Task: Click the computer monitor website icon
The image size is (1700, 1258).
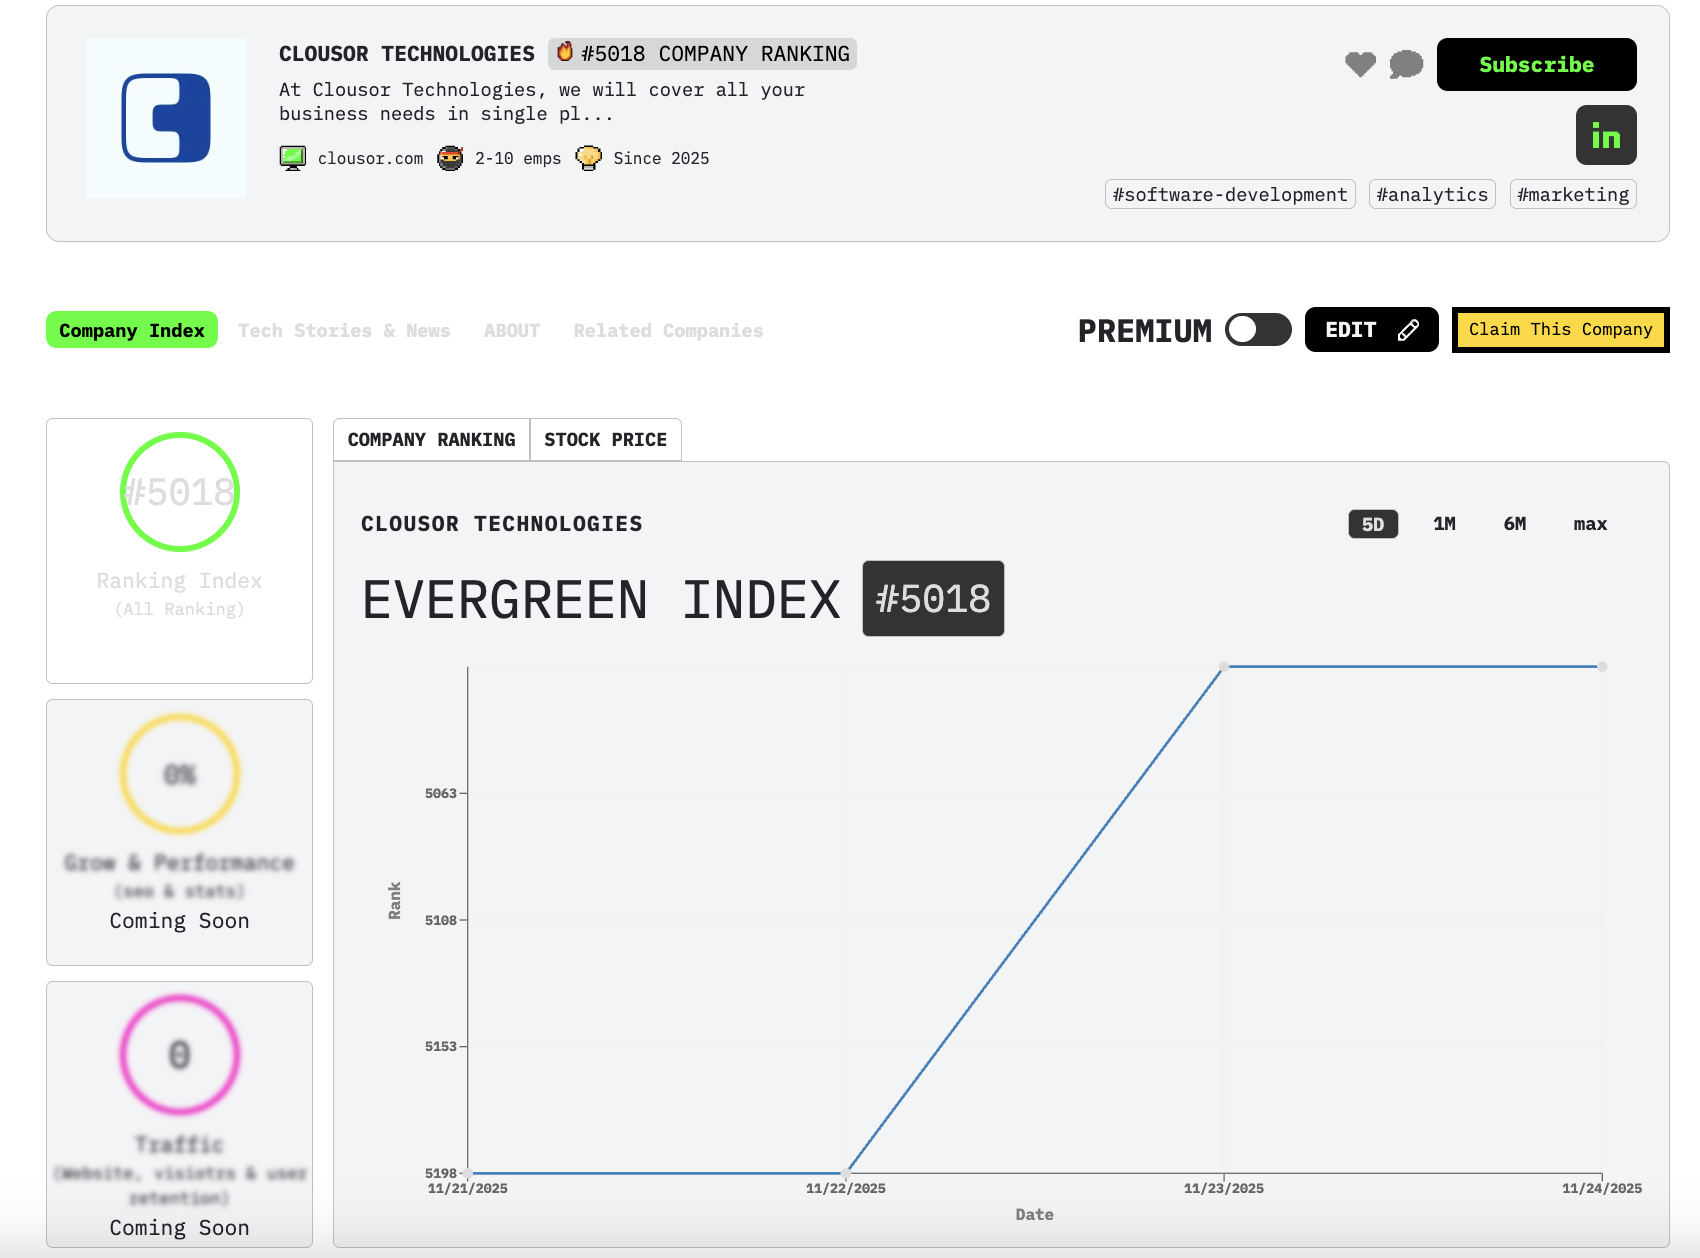Action: 293,158
